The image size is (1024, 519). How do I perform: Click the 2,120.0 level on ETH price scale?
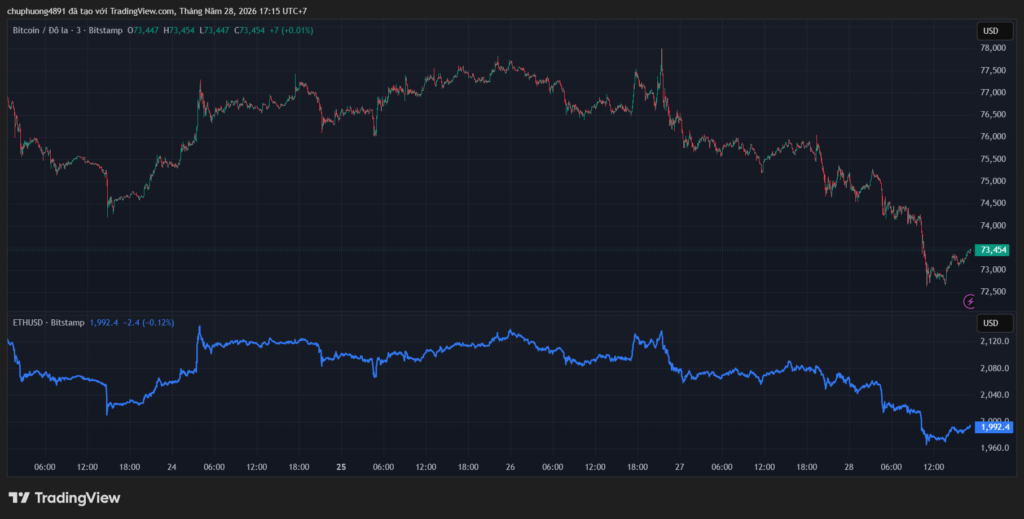(993, 341)
